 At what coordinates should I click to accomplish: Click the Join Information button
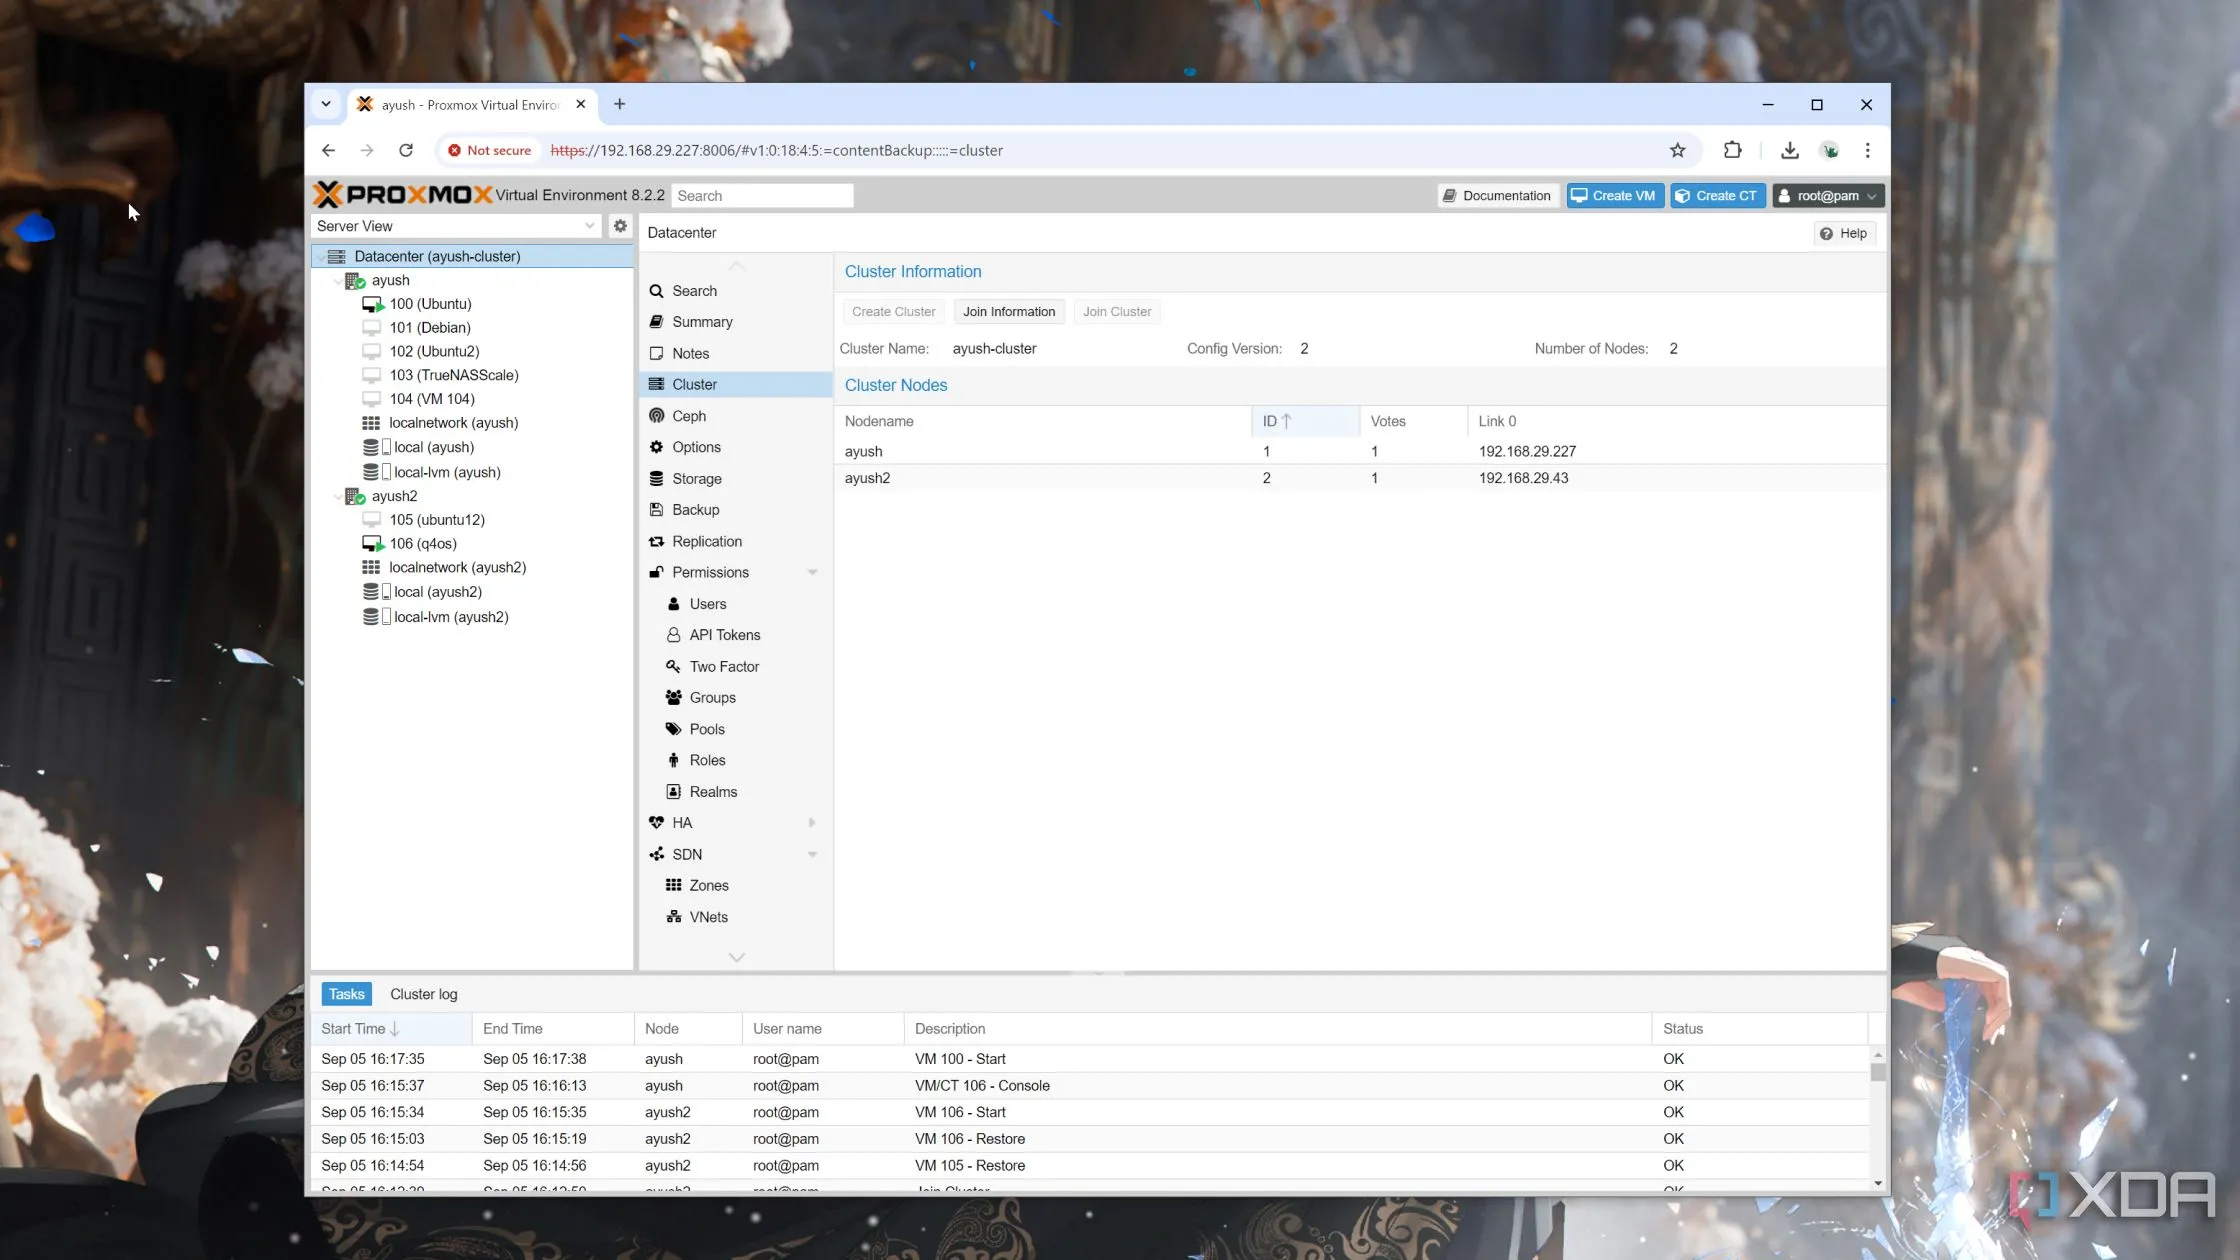pos(1008,312)
